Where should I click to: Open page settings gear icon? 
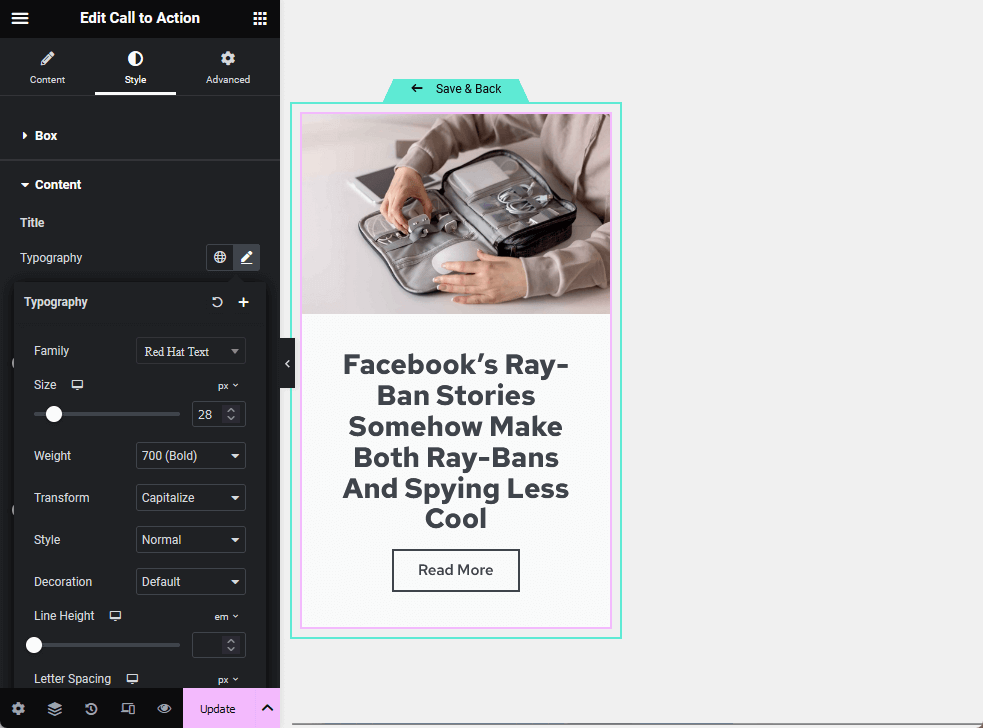[18, 709]
